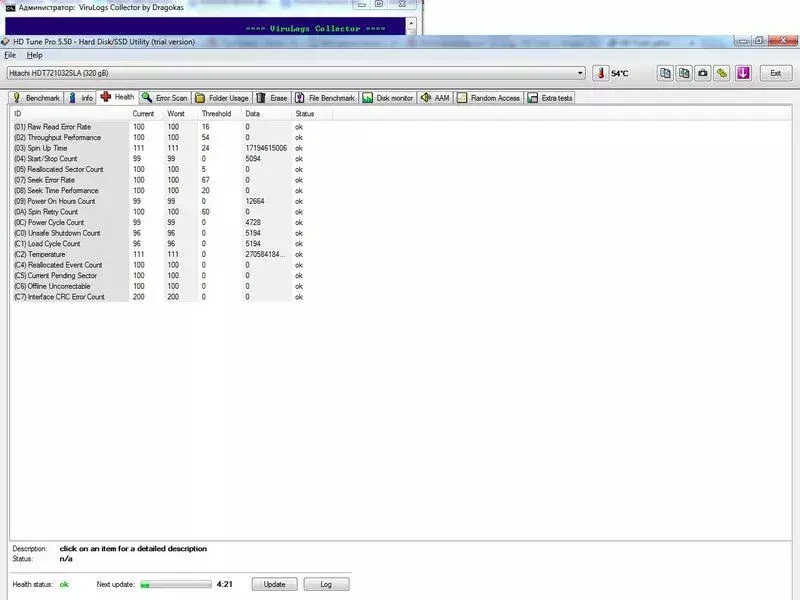800x600 pixels.
Task: Select the Health tab
Action: pos(118,97)
